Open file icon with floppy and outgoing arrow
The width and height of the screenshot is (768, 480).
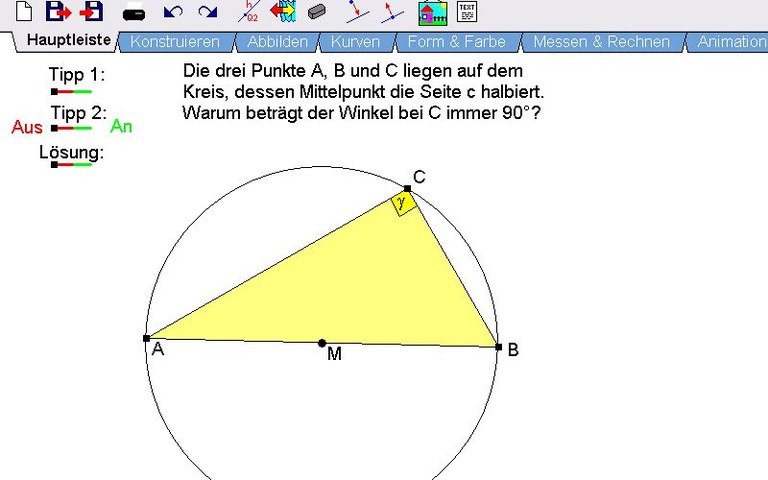pos(58,11)
